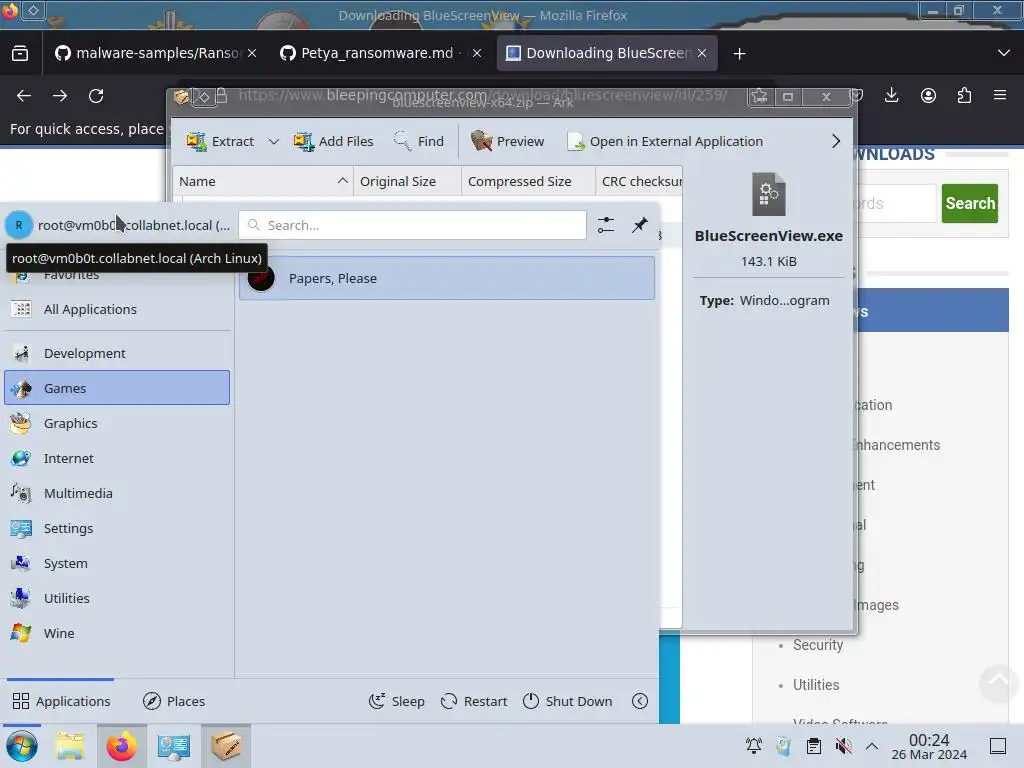The image size is (1024, 768).
Task: Select System category
Action: (x=117, y=563)
